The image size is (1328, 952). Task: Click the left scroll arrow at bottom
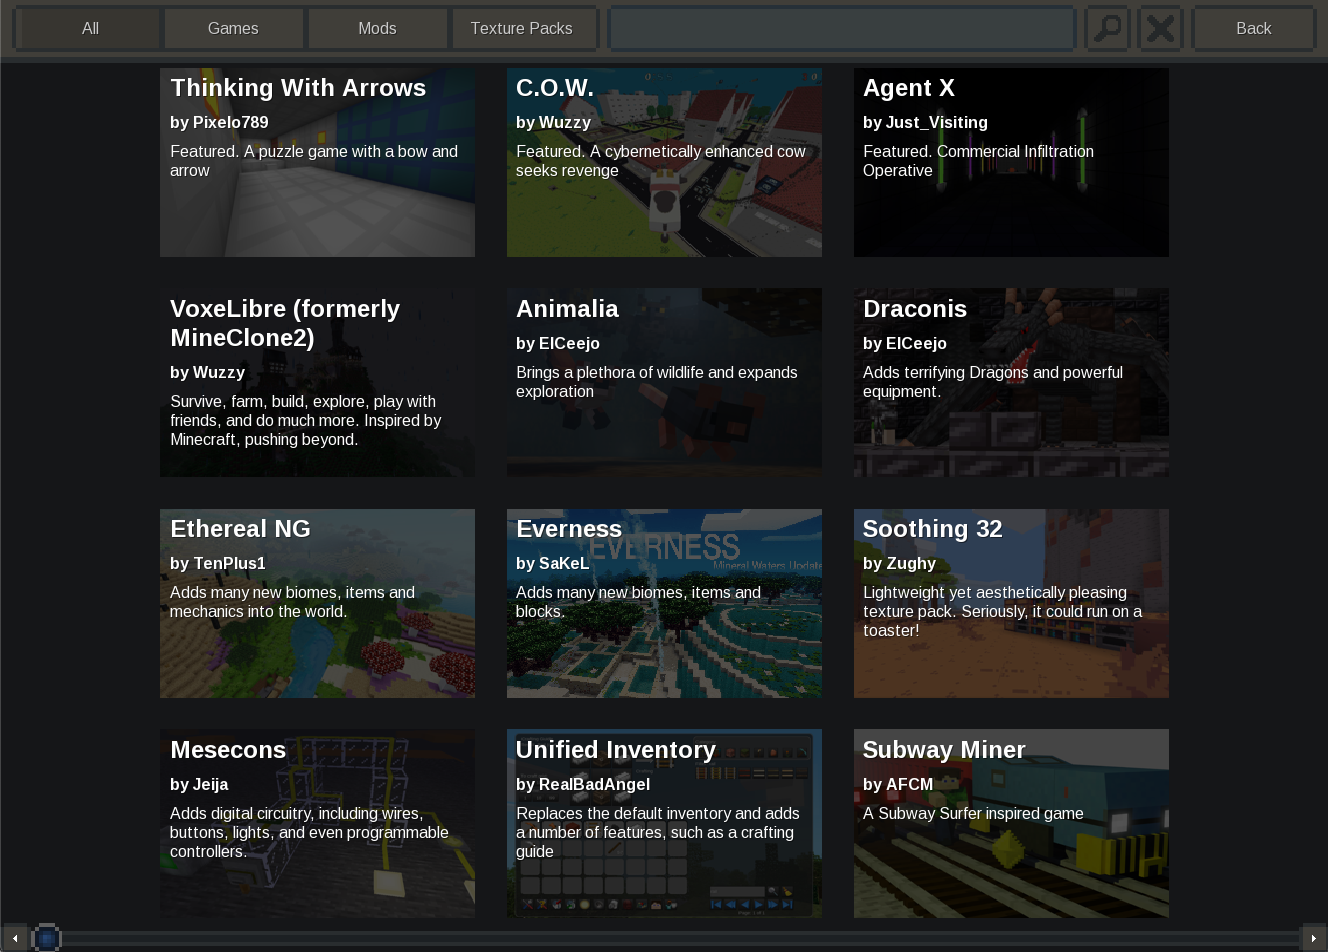[15, 938]
